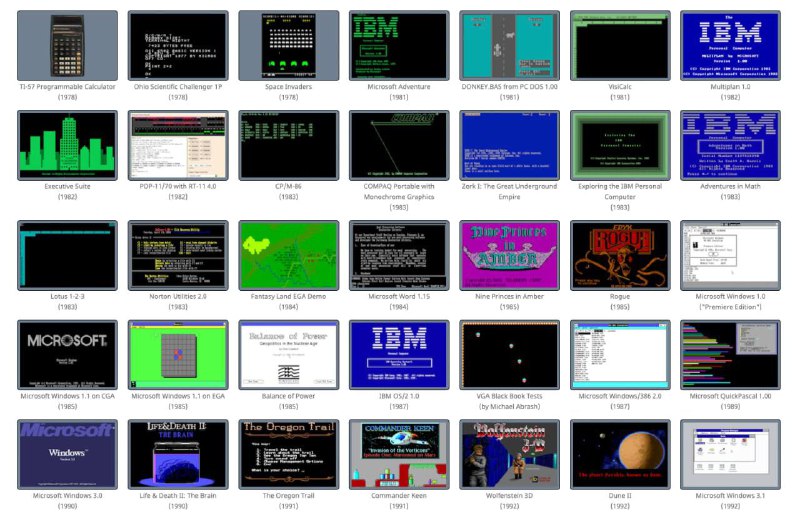The image size is (800, 519).
Task: Click the Multiplan 1.0 caption link
Action: [x=730, y=87]
